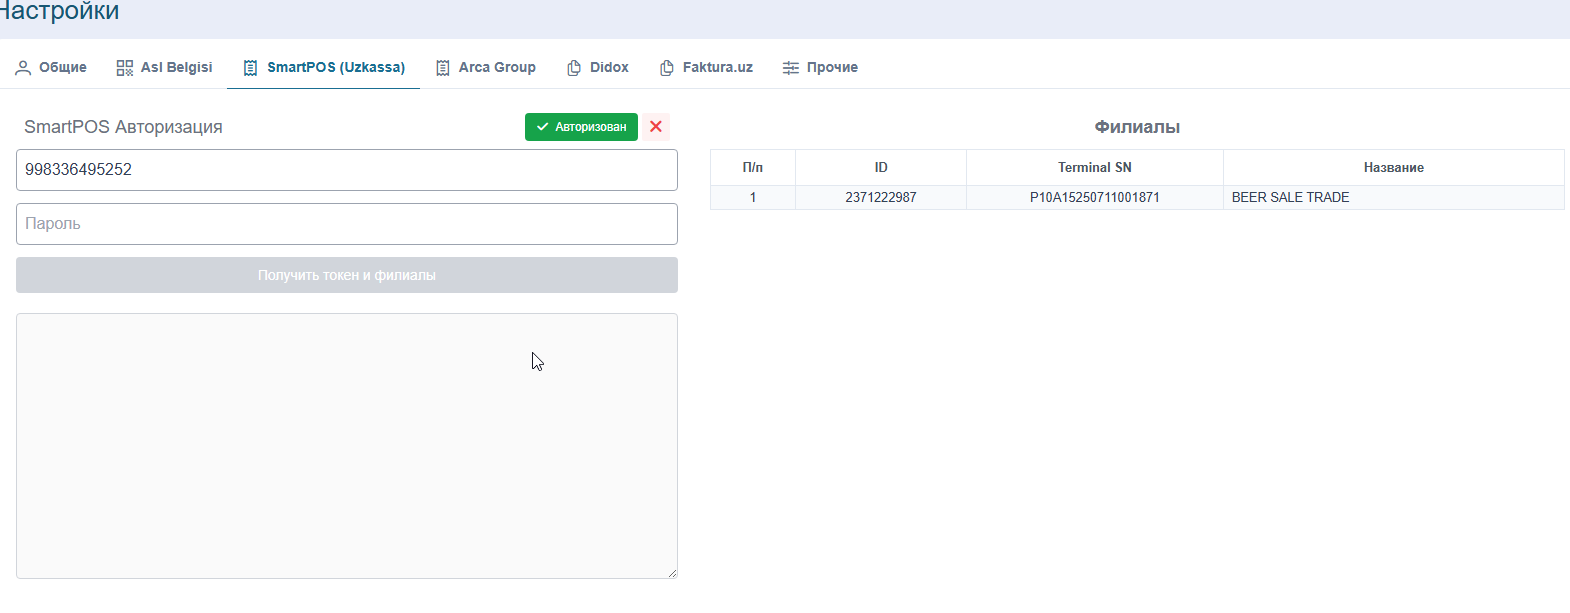Click the sliders icon next to Прочие
Screen dimensions: 1570x613
pos(791,68)
